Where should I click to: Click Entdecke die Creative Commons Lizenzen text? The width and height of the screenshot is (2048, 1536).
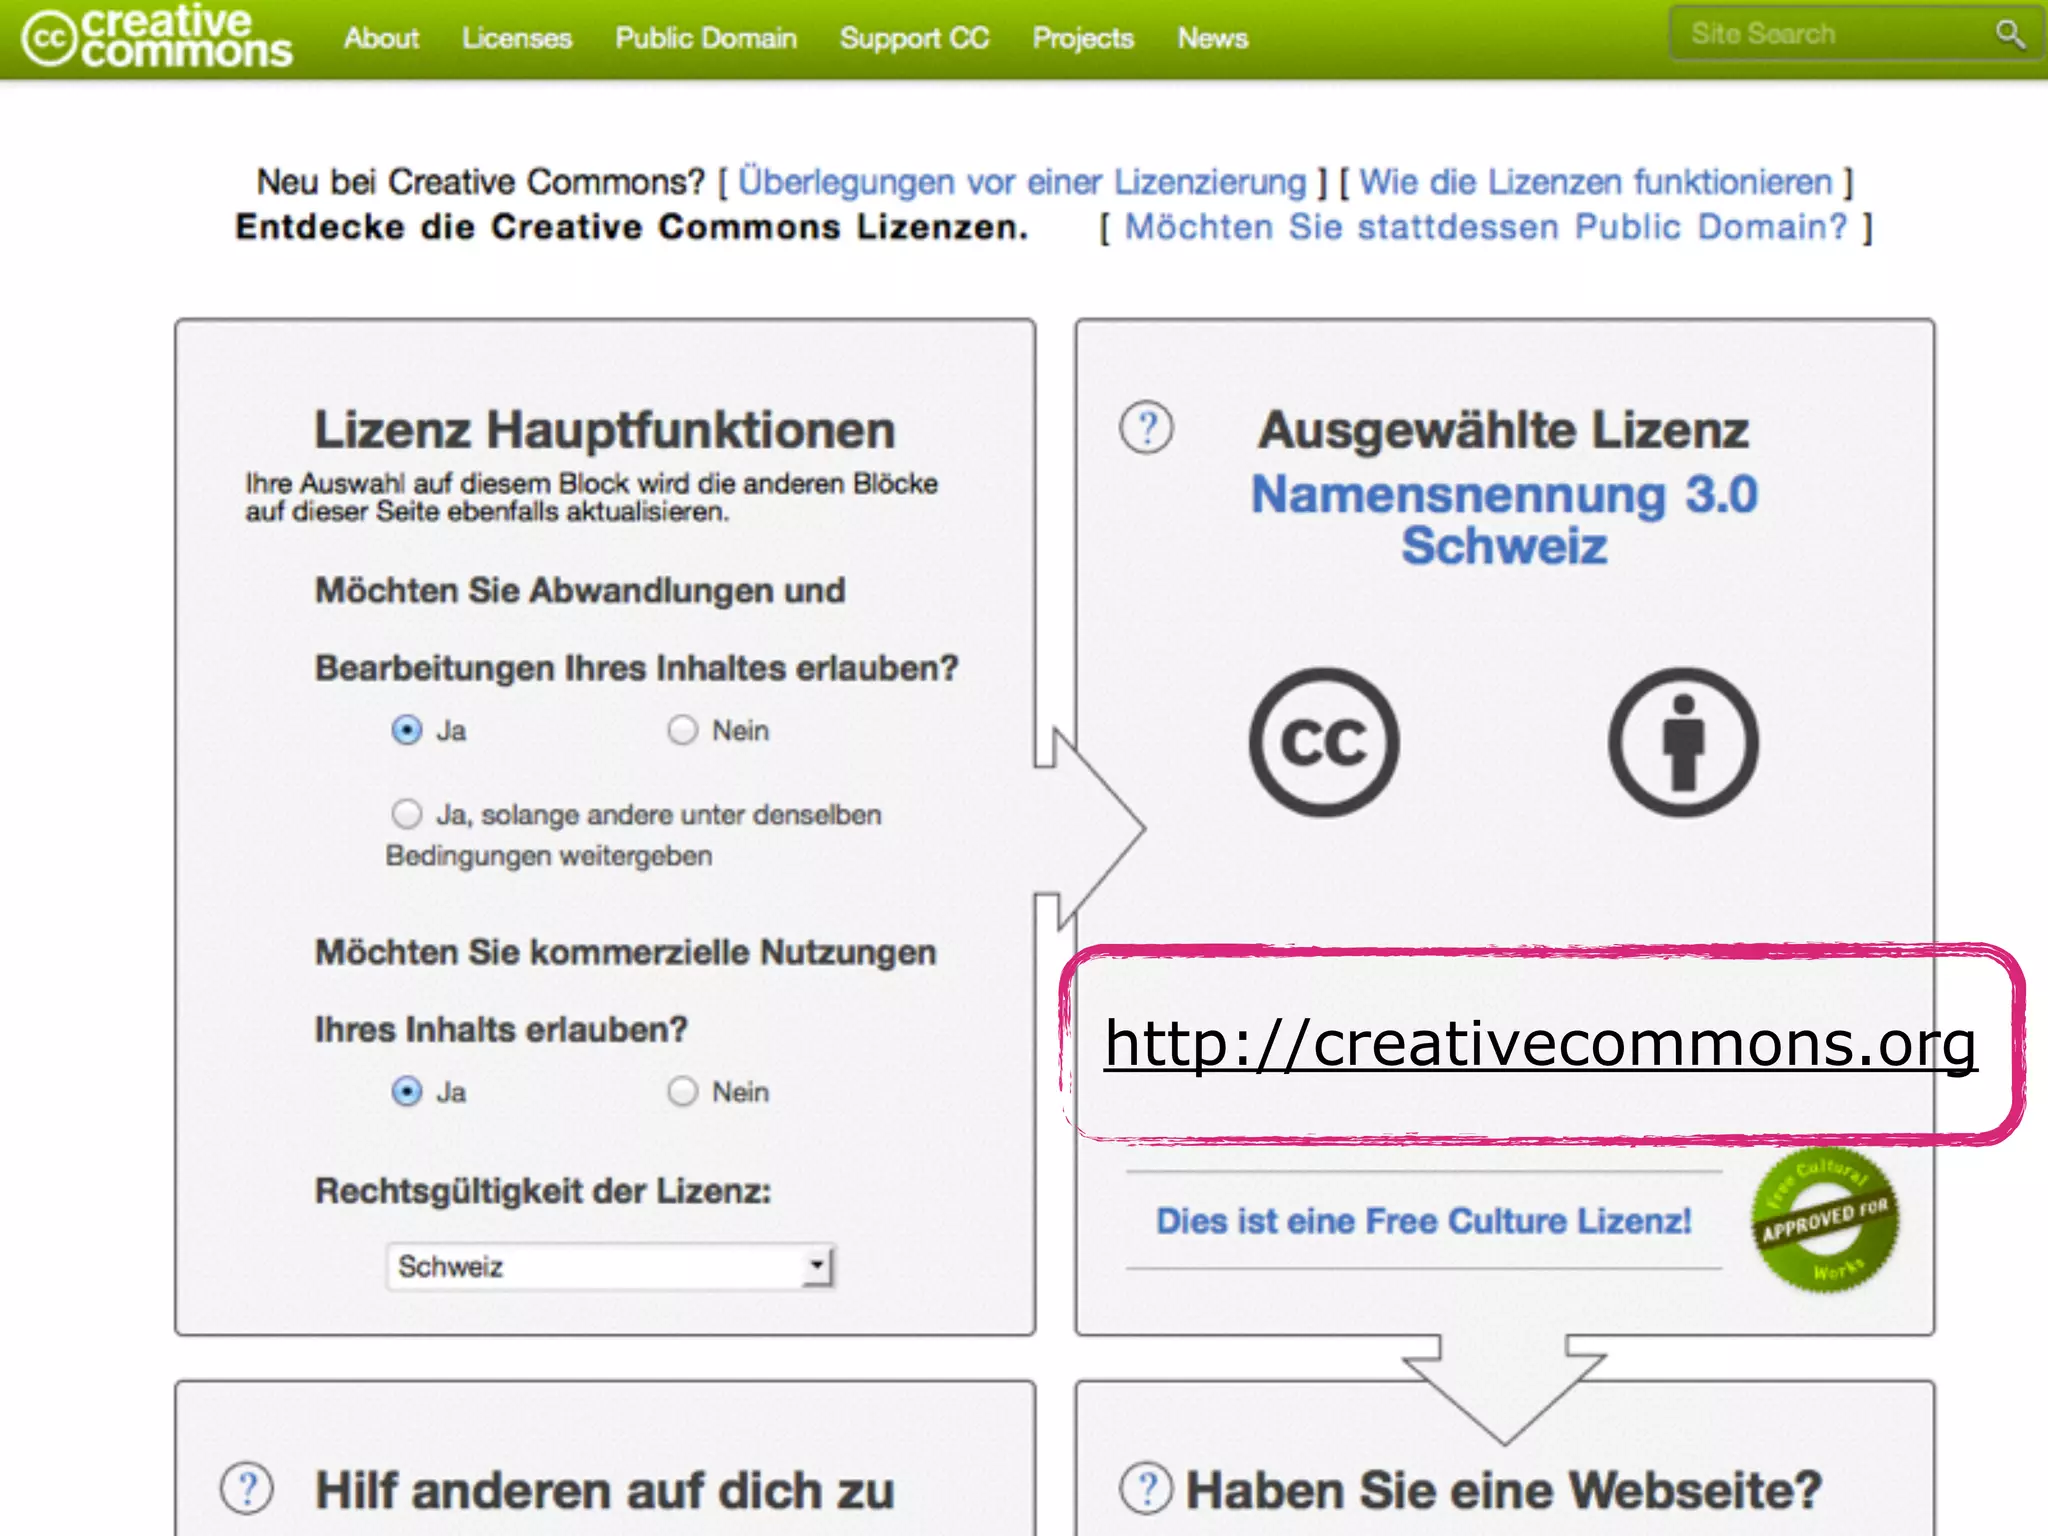631,227
